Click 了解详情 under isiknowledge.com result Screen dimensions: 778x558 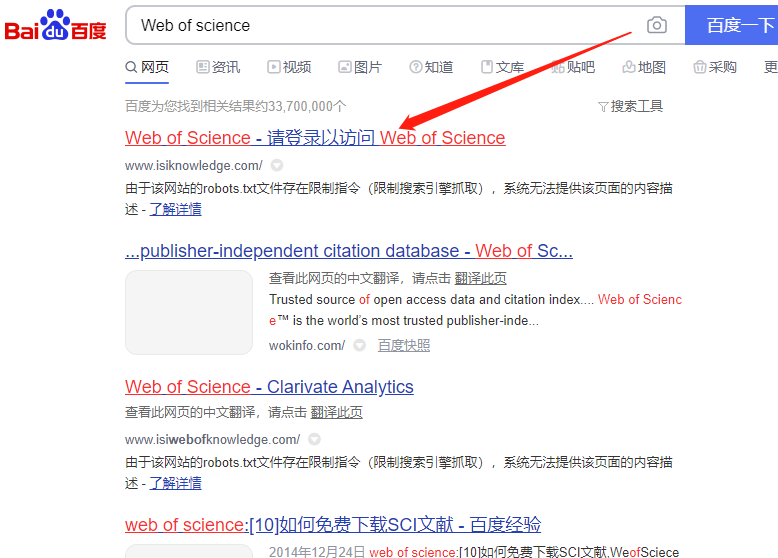[x=176, y=209]
